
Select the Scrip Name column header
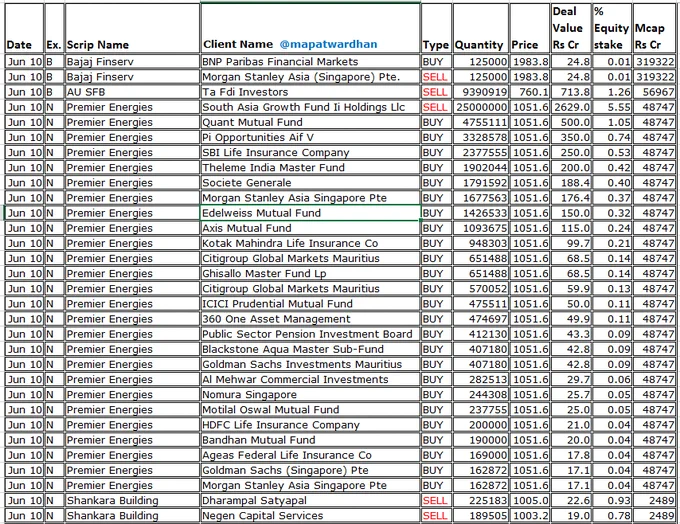pos(133,28)
